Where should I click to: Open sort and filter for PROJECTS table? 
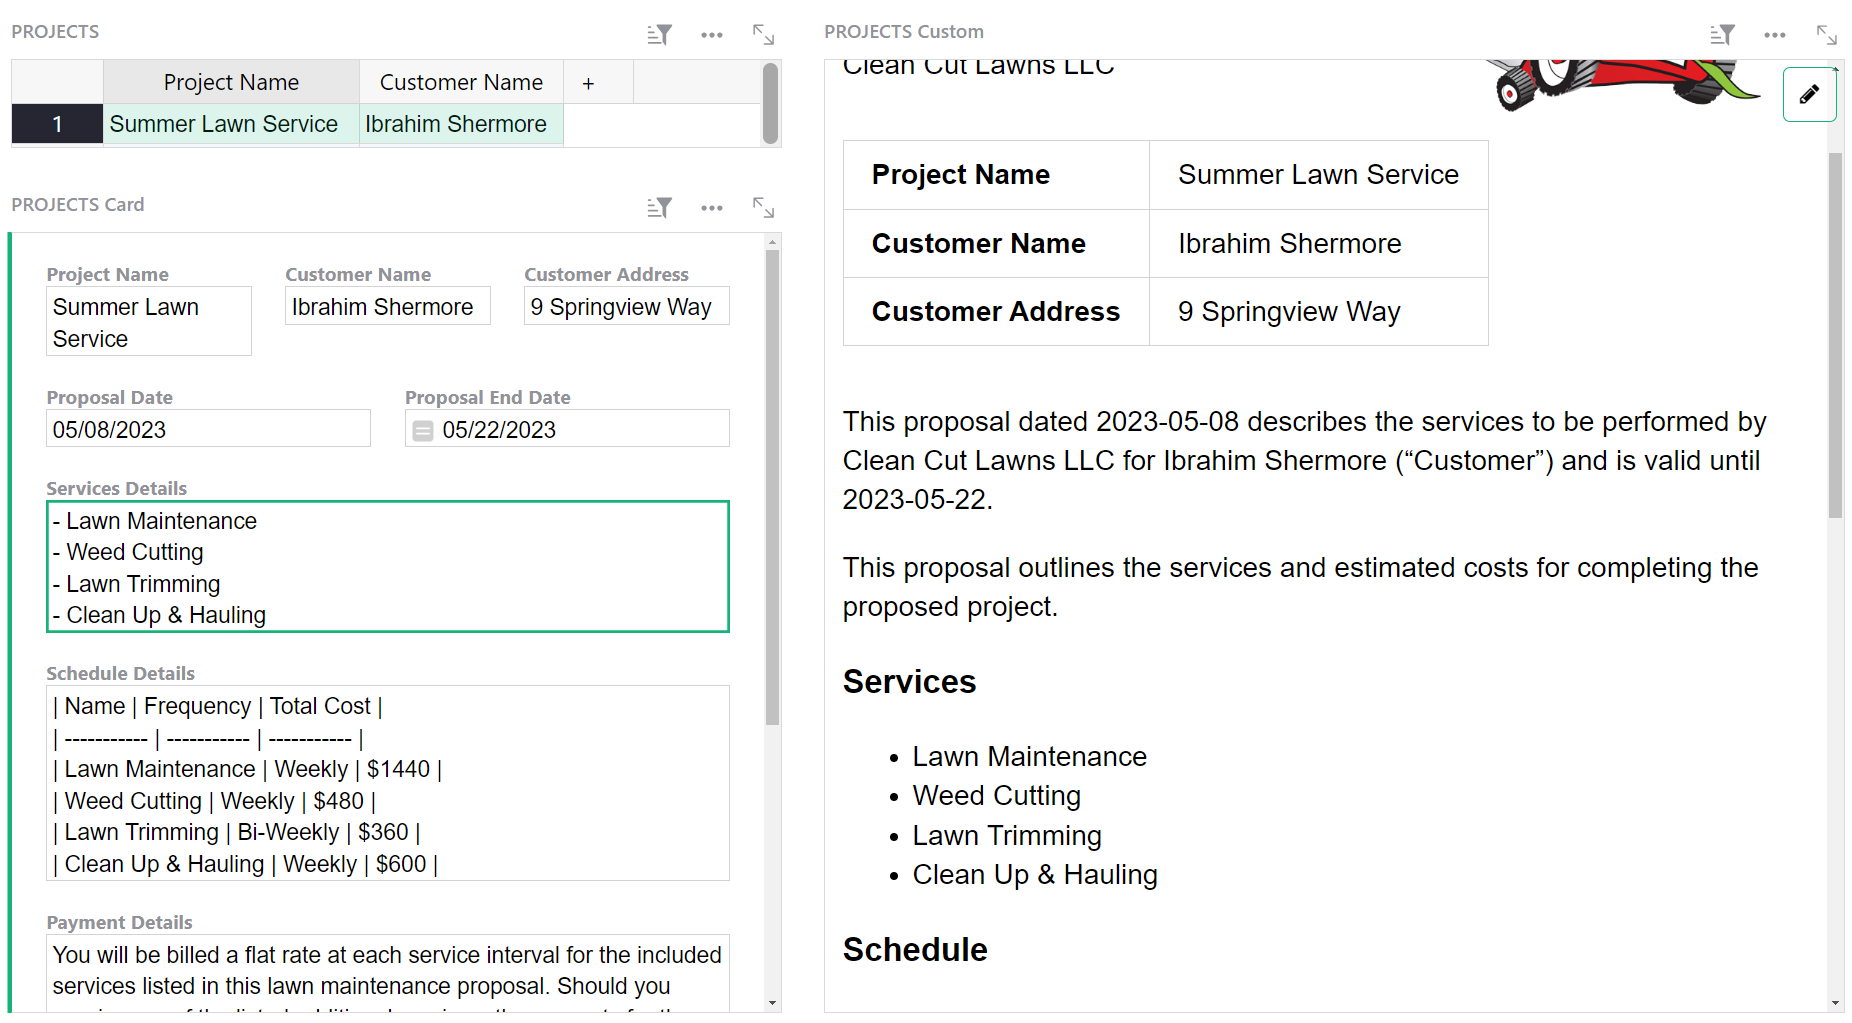659,35
